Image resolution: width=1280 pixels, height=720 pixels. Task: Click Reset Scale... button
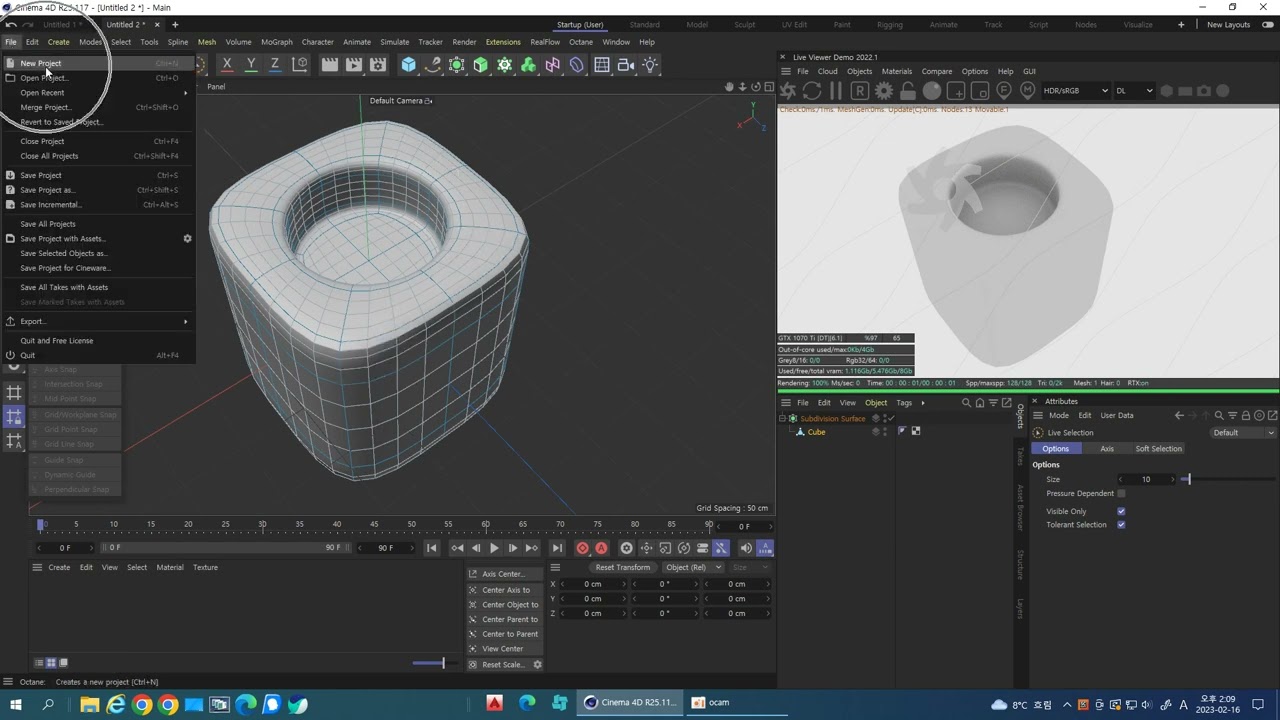[x=503, y=665]
